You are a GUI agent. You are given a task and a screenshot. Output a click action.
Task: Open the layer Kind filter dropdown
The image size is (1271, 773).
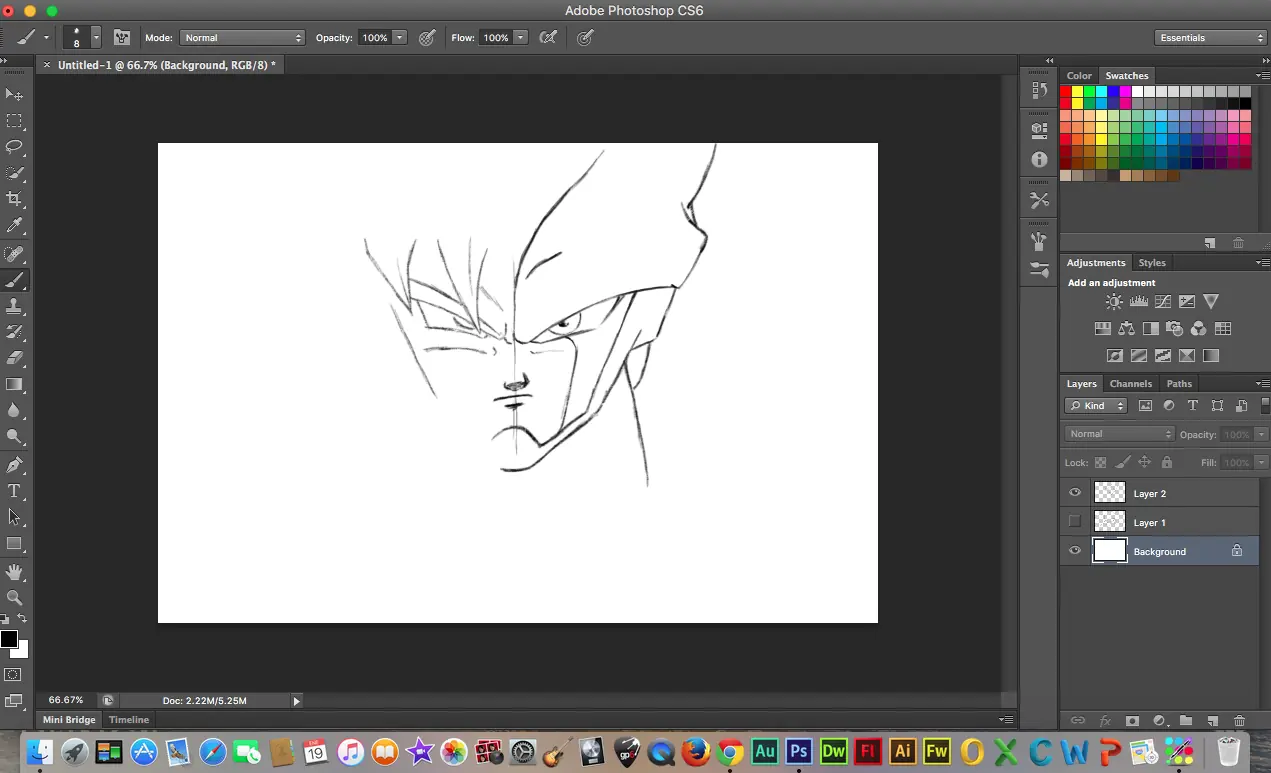click(1096, 406)
